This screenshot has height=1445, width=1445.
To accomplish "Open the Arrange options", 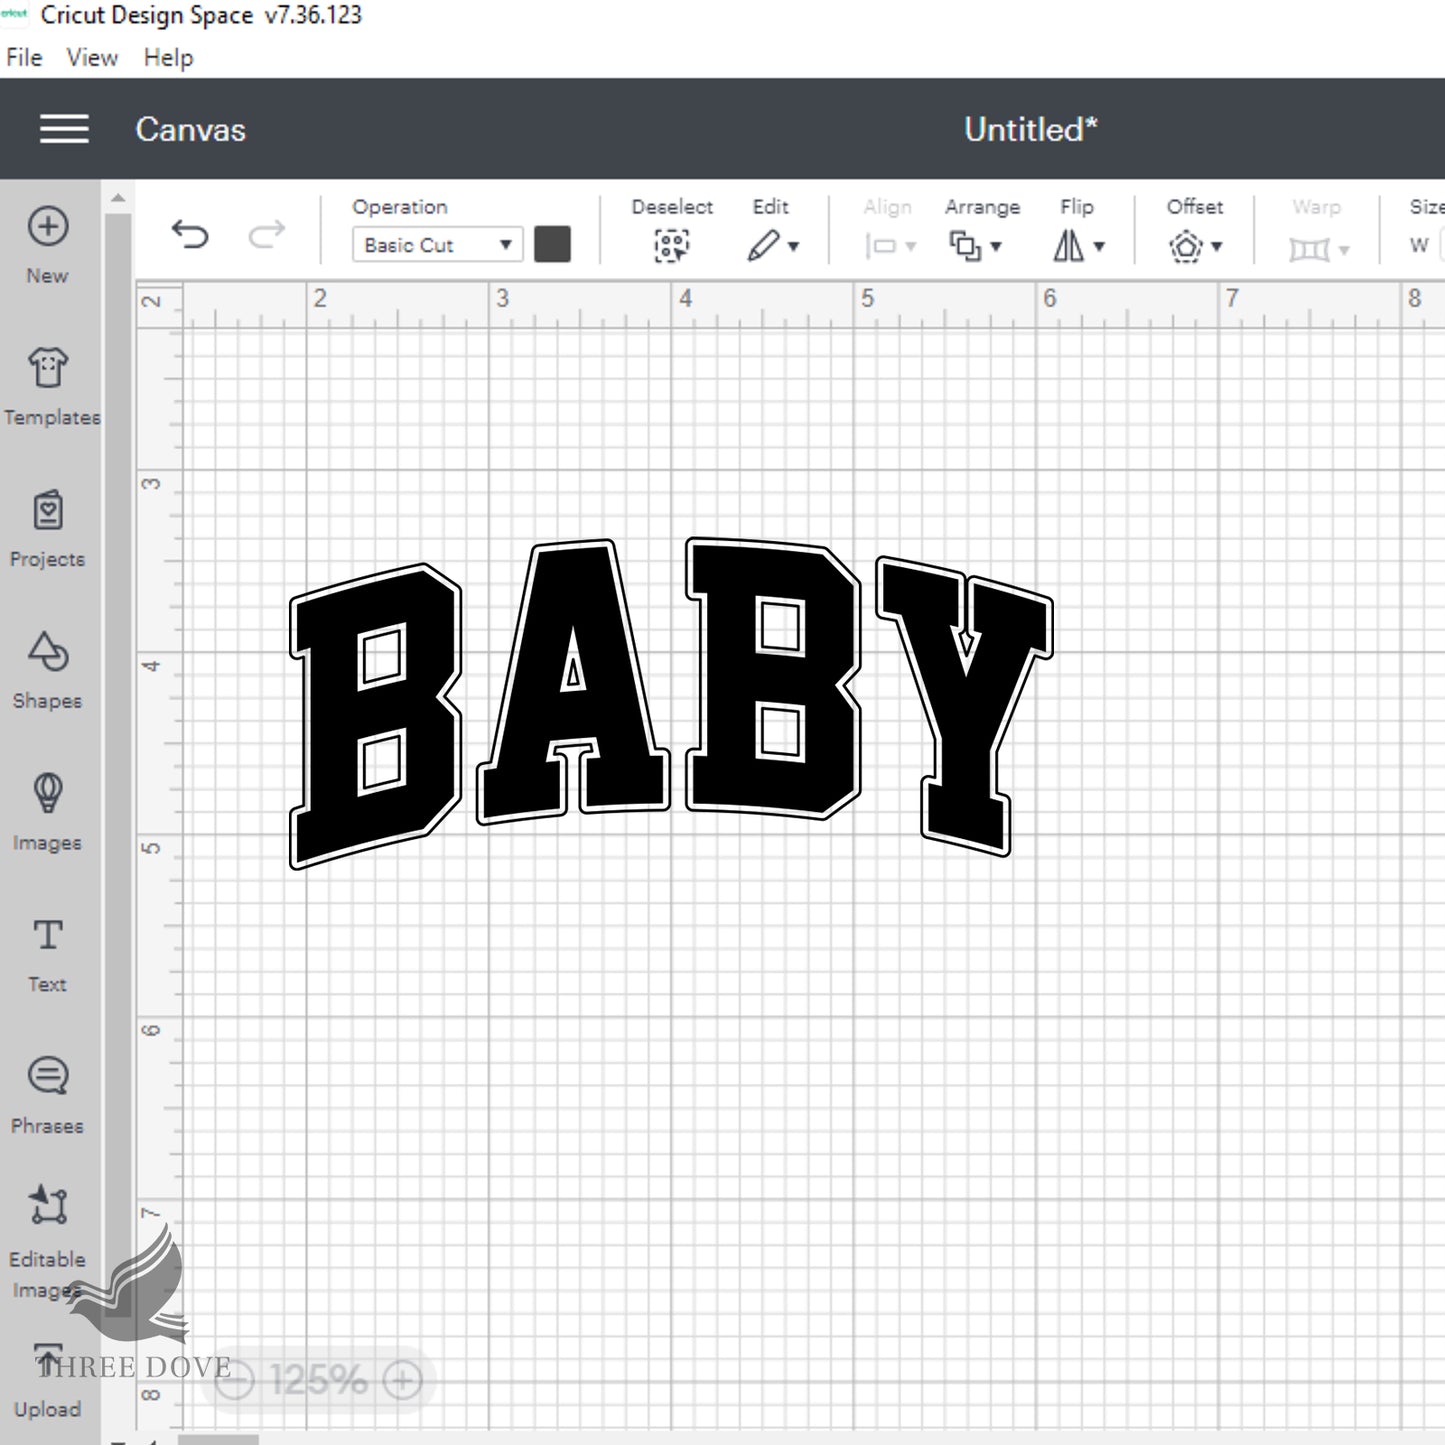I will click(x=965, y=245).
